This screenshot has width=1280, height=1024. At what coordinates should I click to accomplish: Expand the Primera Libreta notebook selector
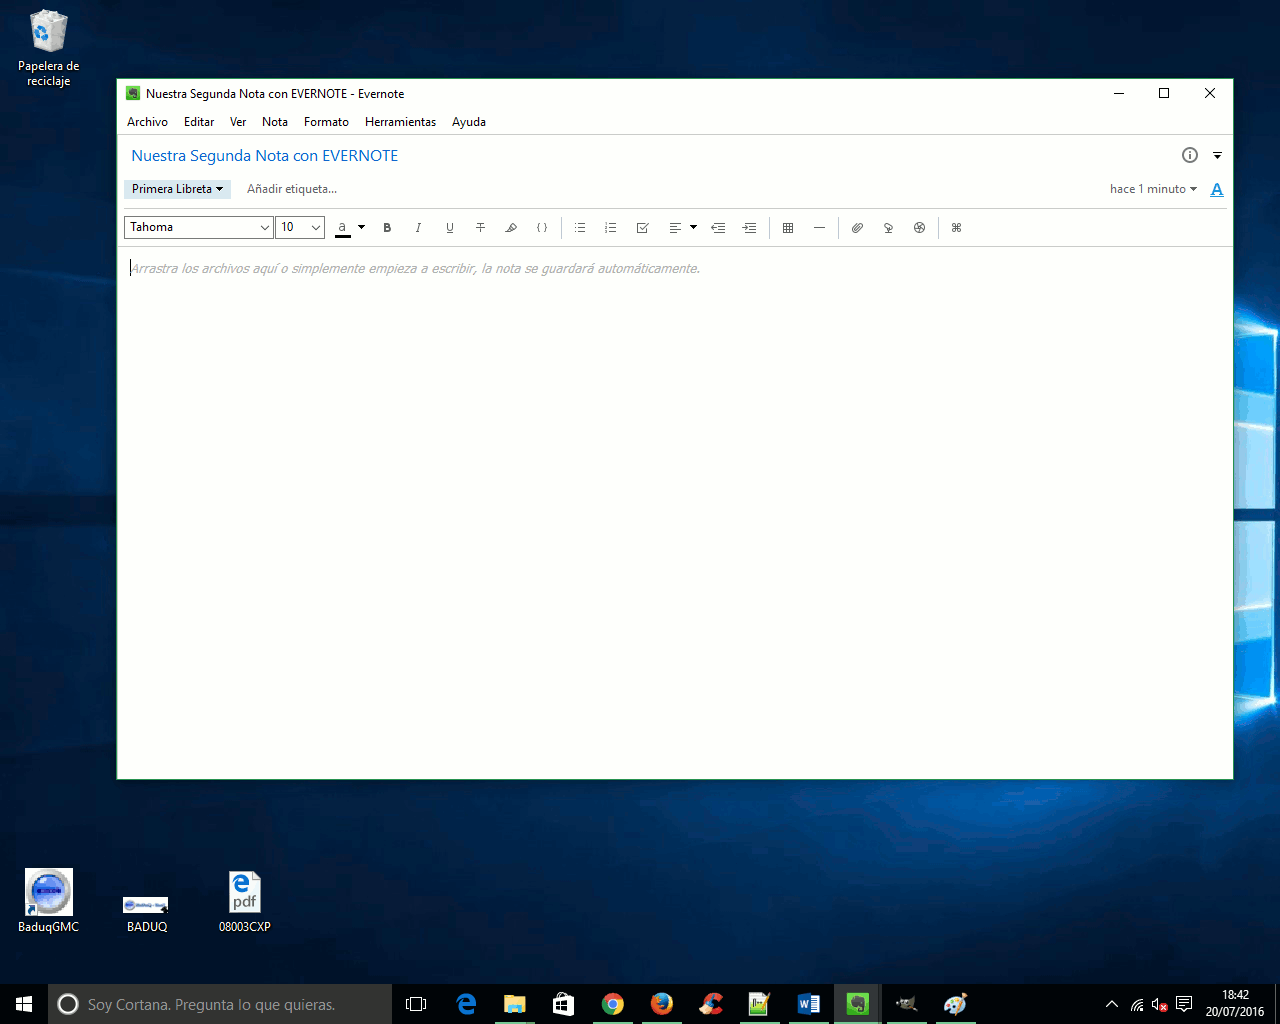point(177,189)
